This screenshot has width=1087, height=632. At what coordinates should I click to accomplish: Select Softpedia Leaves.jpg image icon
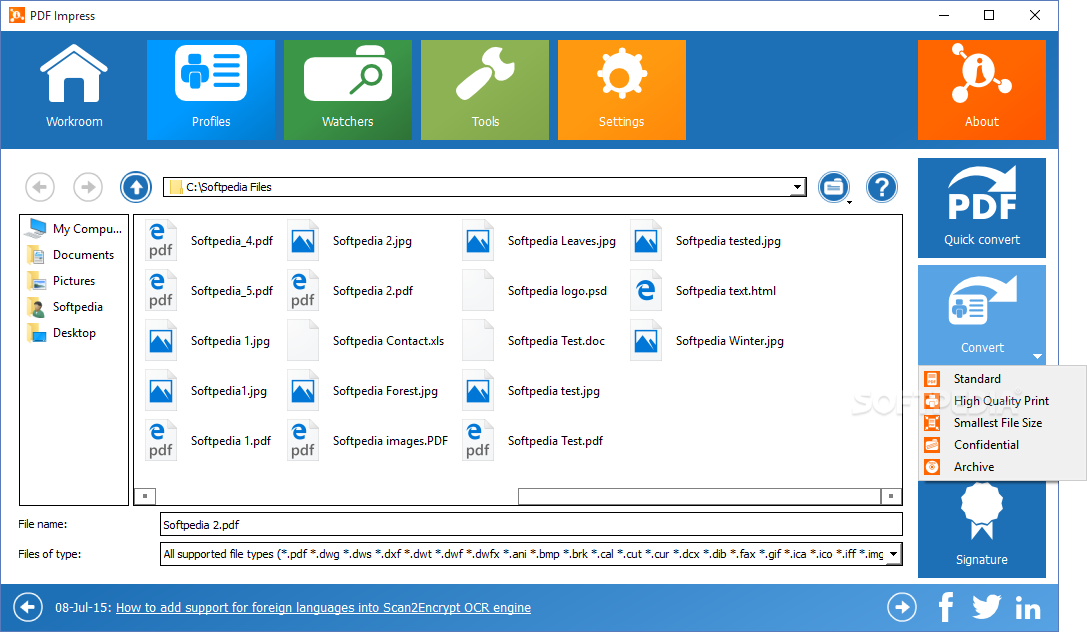[x=478, y=241]
